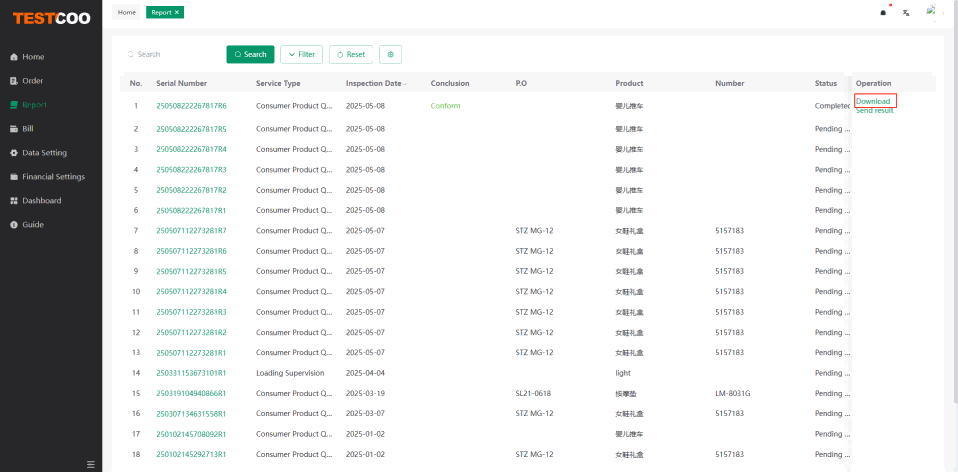
Task: Sort by Inspection Date column arrow
Action: click(x=404, y=84)
